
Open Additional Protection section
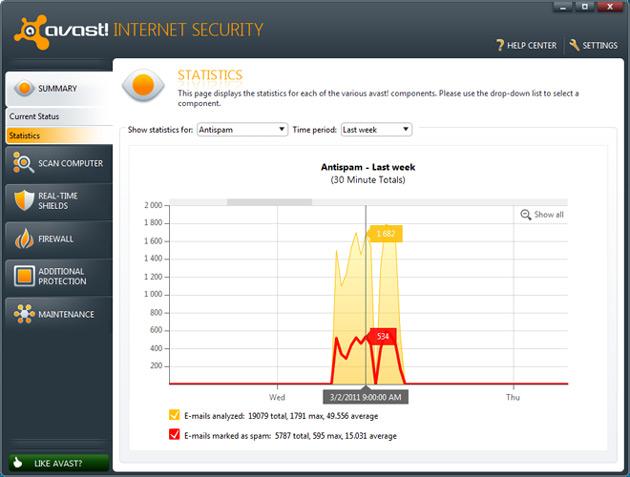coord(59,276)
